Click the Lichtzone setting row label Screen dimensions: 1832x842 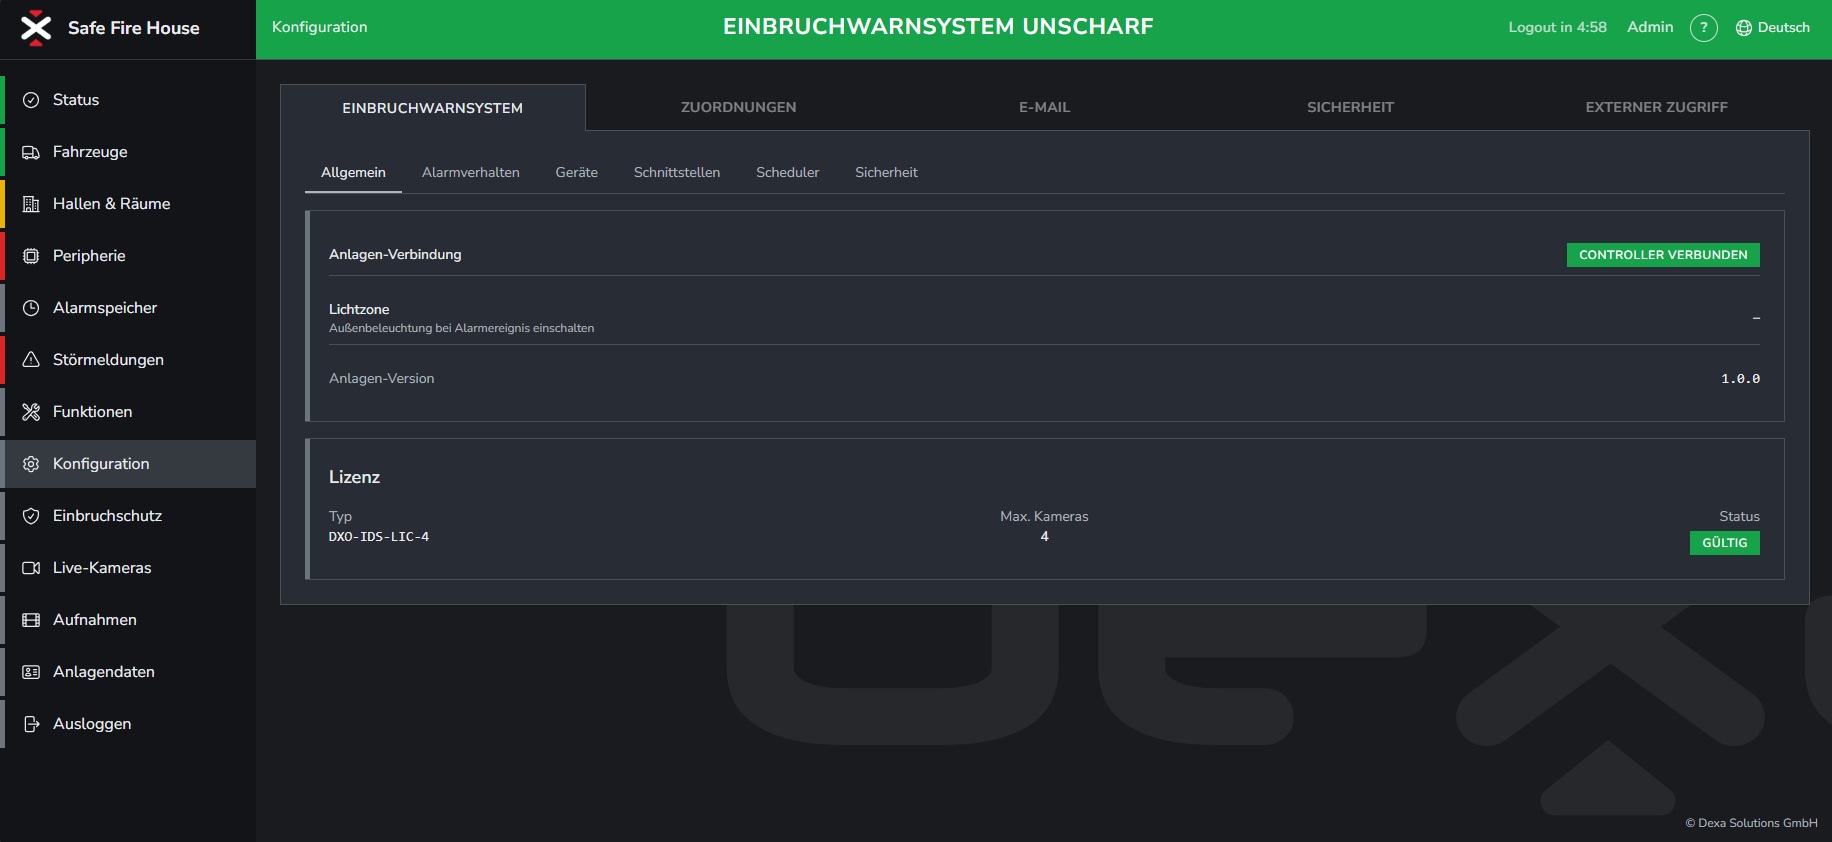tap(359, 309)
